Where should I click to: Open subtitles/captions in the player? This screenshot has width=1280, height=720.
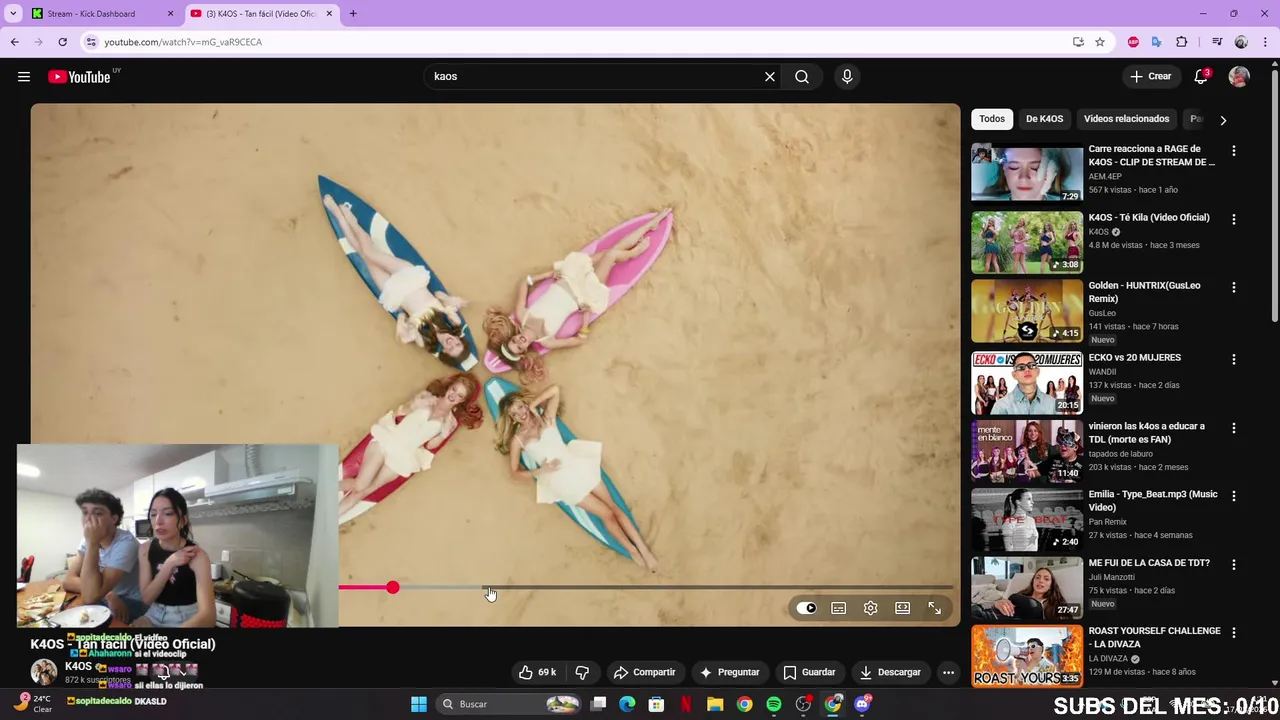pyautogui.click(x=839, y=608)
